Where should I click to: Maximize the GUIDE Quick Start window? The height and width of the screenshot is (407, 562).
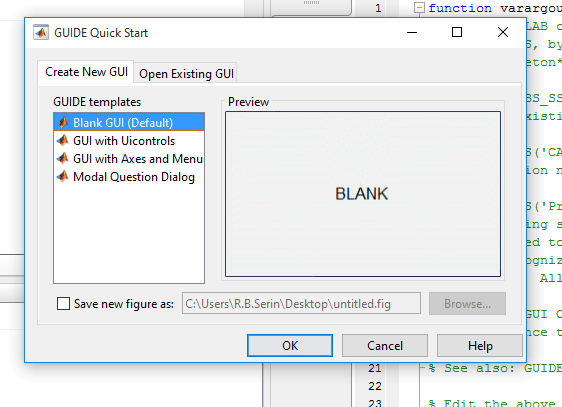coord(457,32)
